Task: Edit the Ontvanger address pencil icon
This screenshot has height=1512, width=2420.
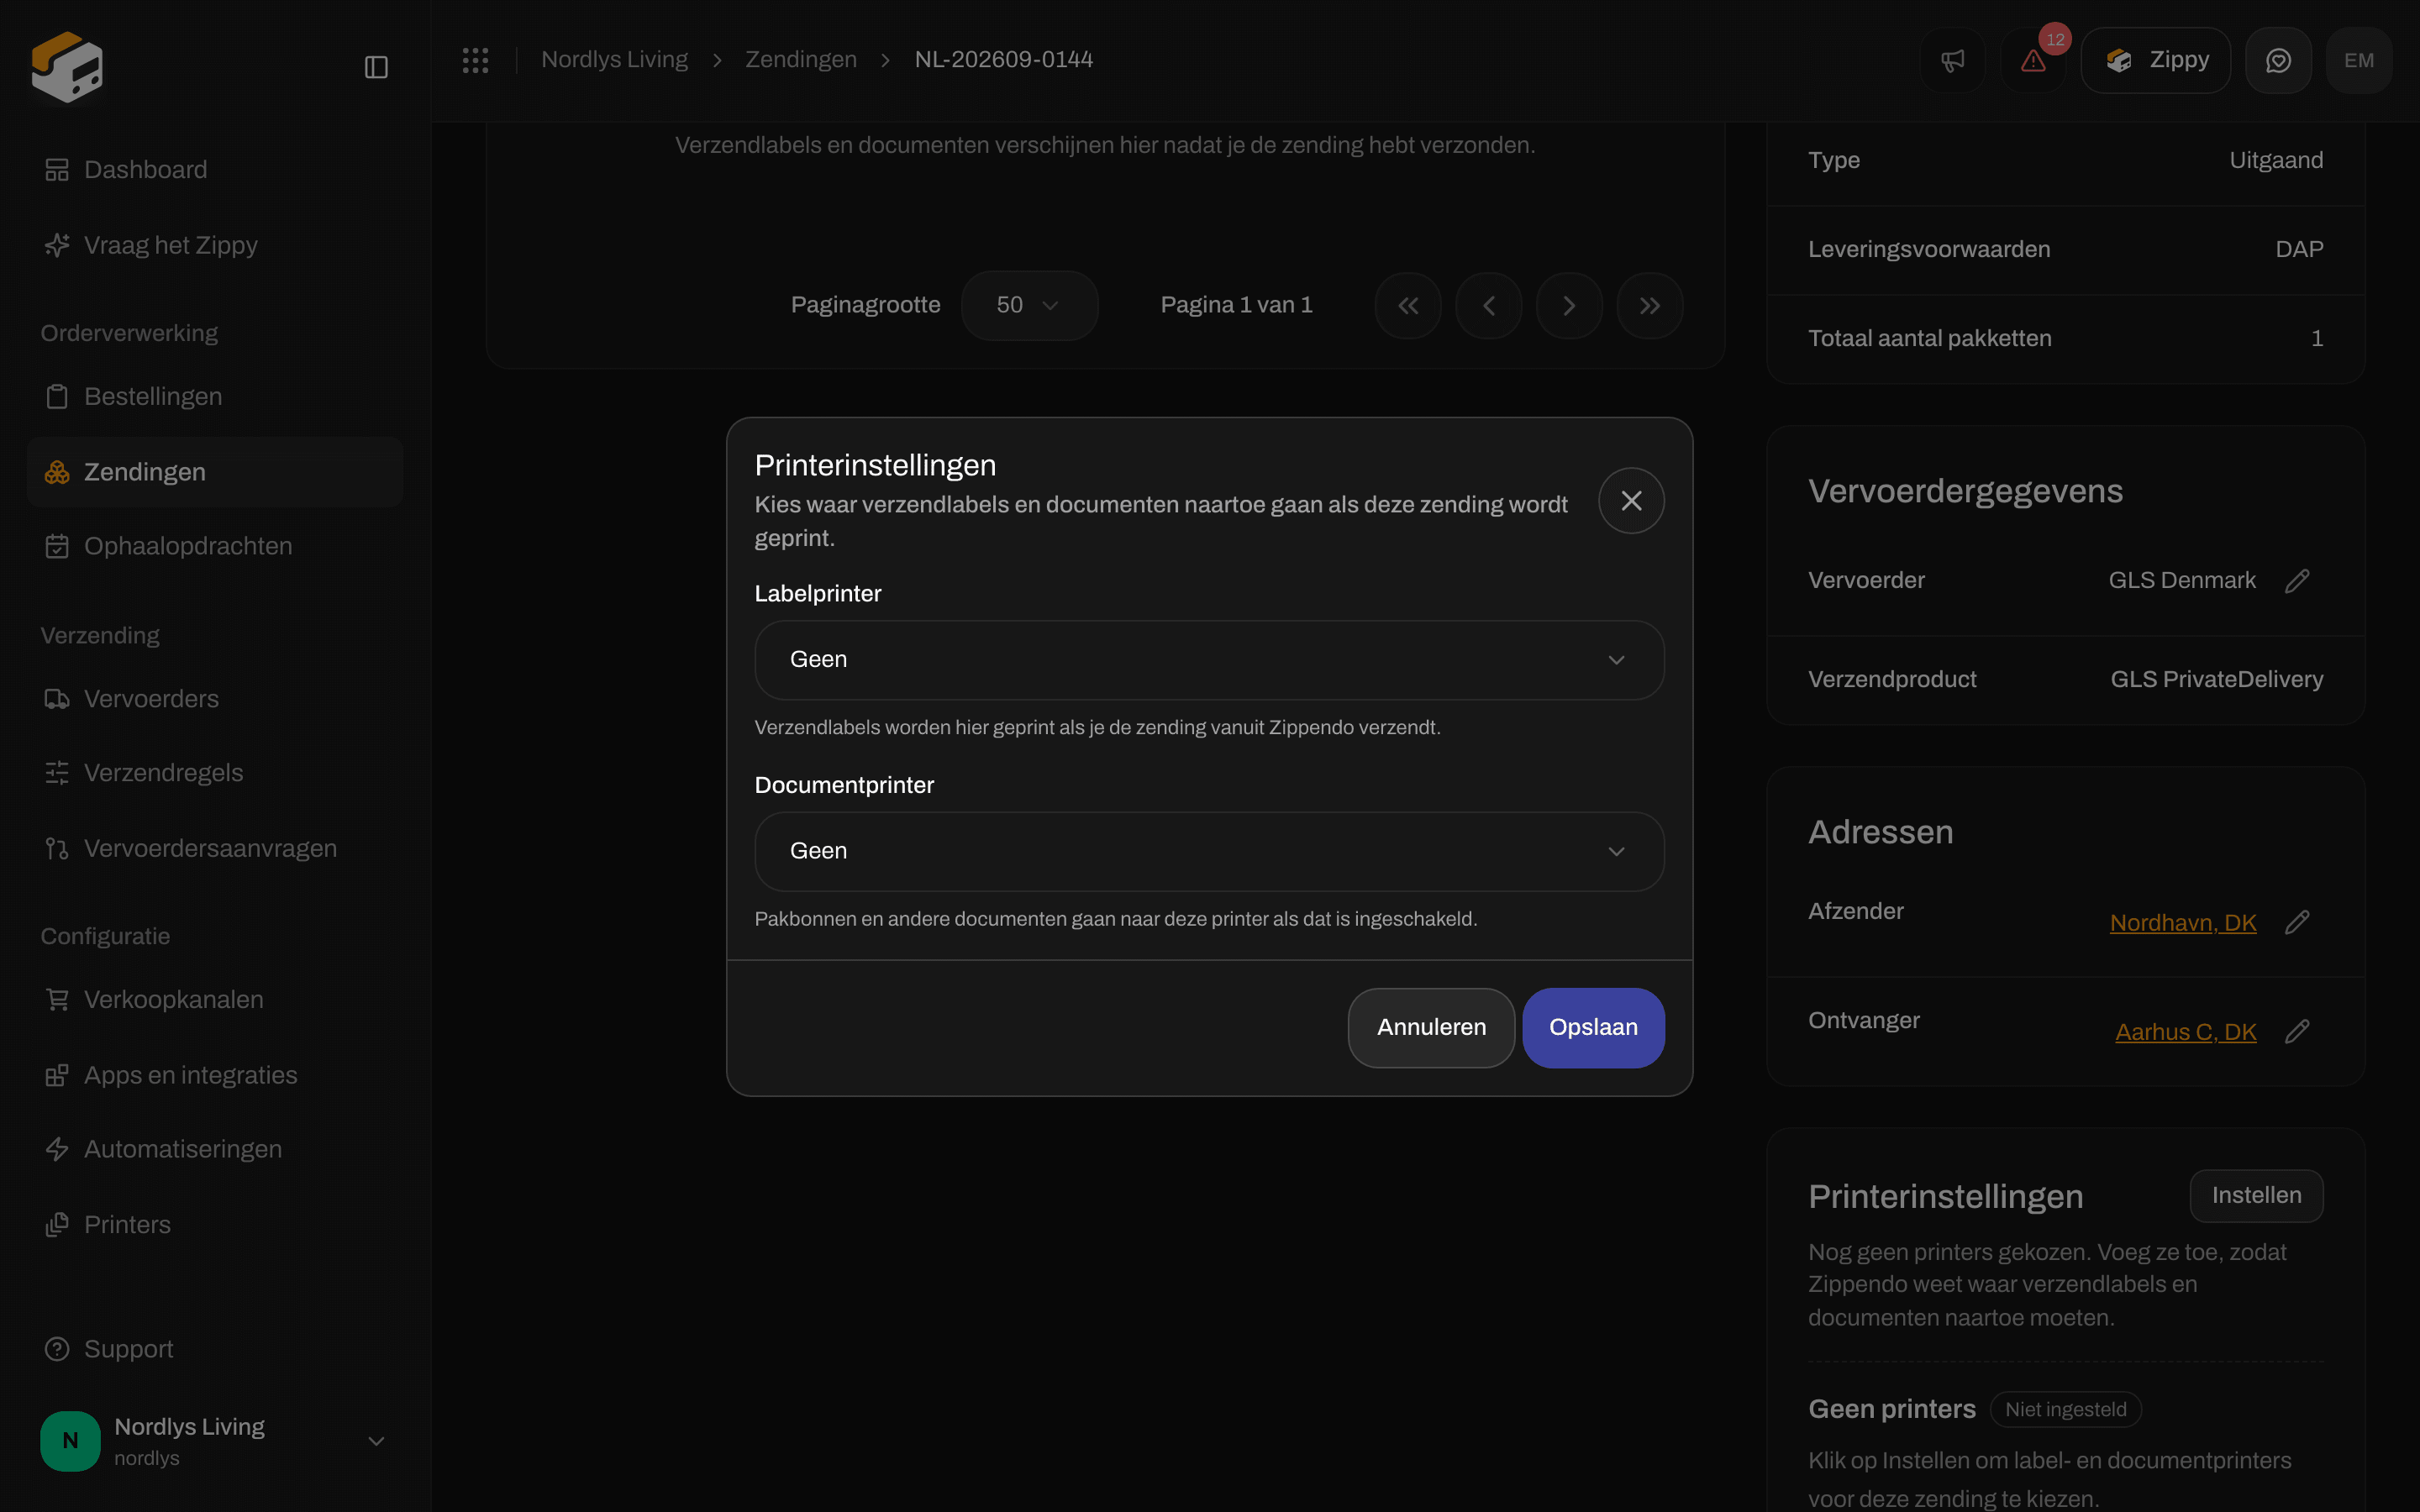Action: point(2297,1031)
